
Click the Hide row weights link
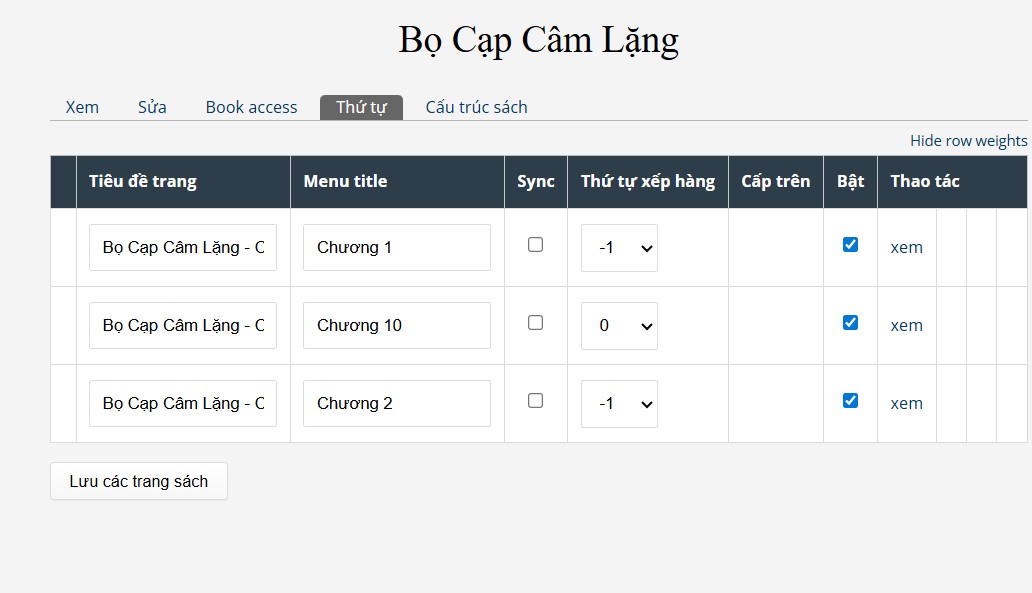pos(968,141)
